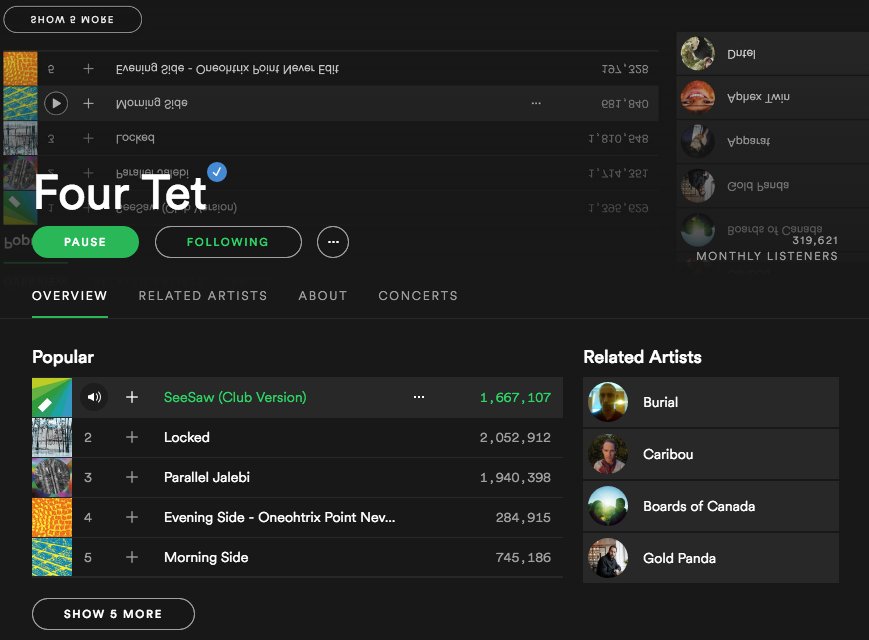This screenshot has width=869, height=640.
Task: Switch to the RELATED ARTISTS tab
Action: coord(203,296)
